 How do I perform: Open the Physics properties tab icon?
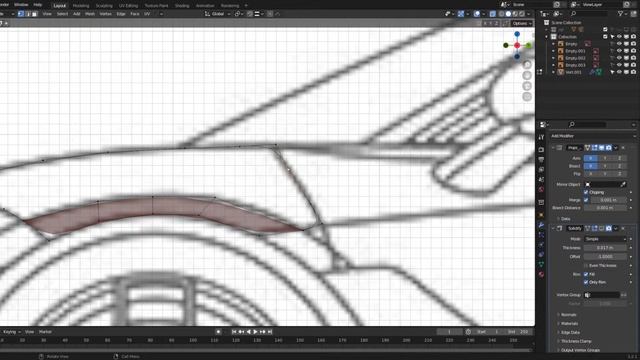(x=541, y=244)
